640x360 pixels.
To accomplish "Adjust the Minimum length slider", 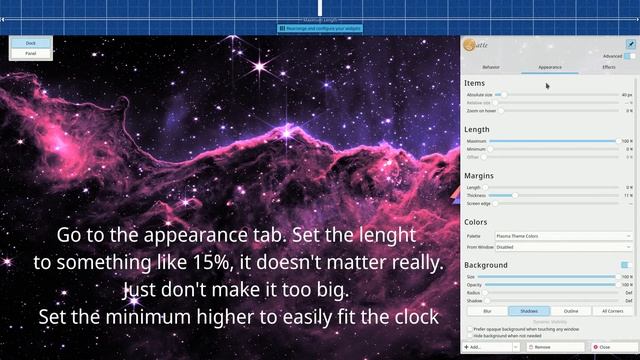I will point(554,149).
